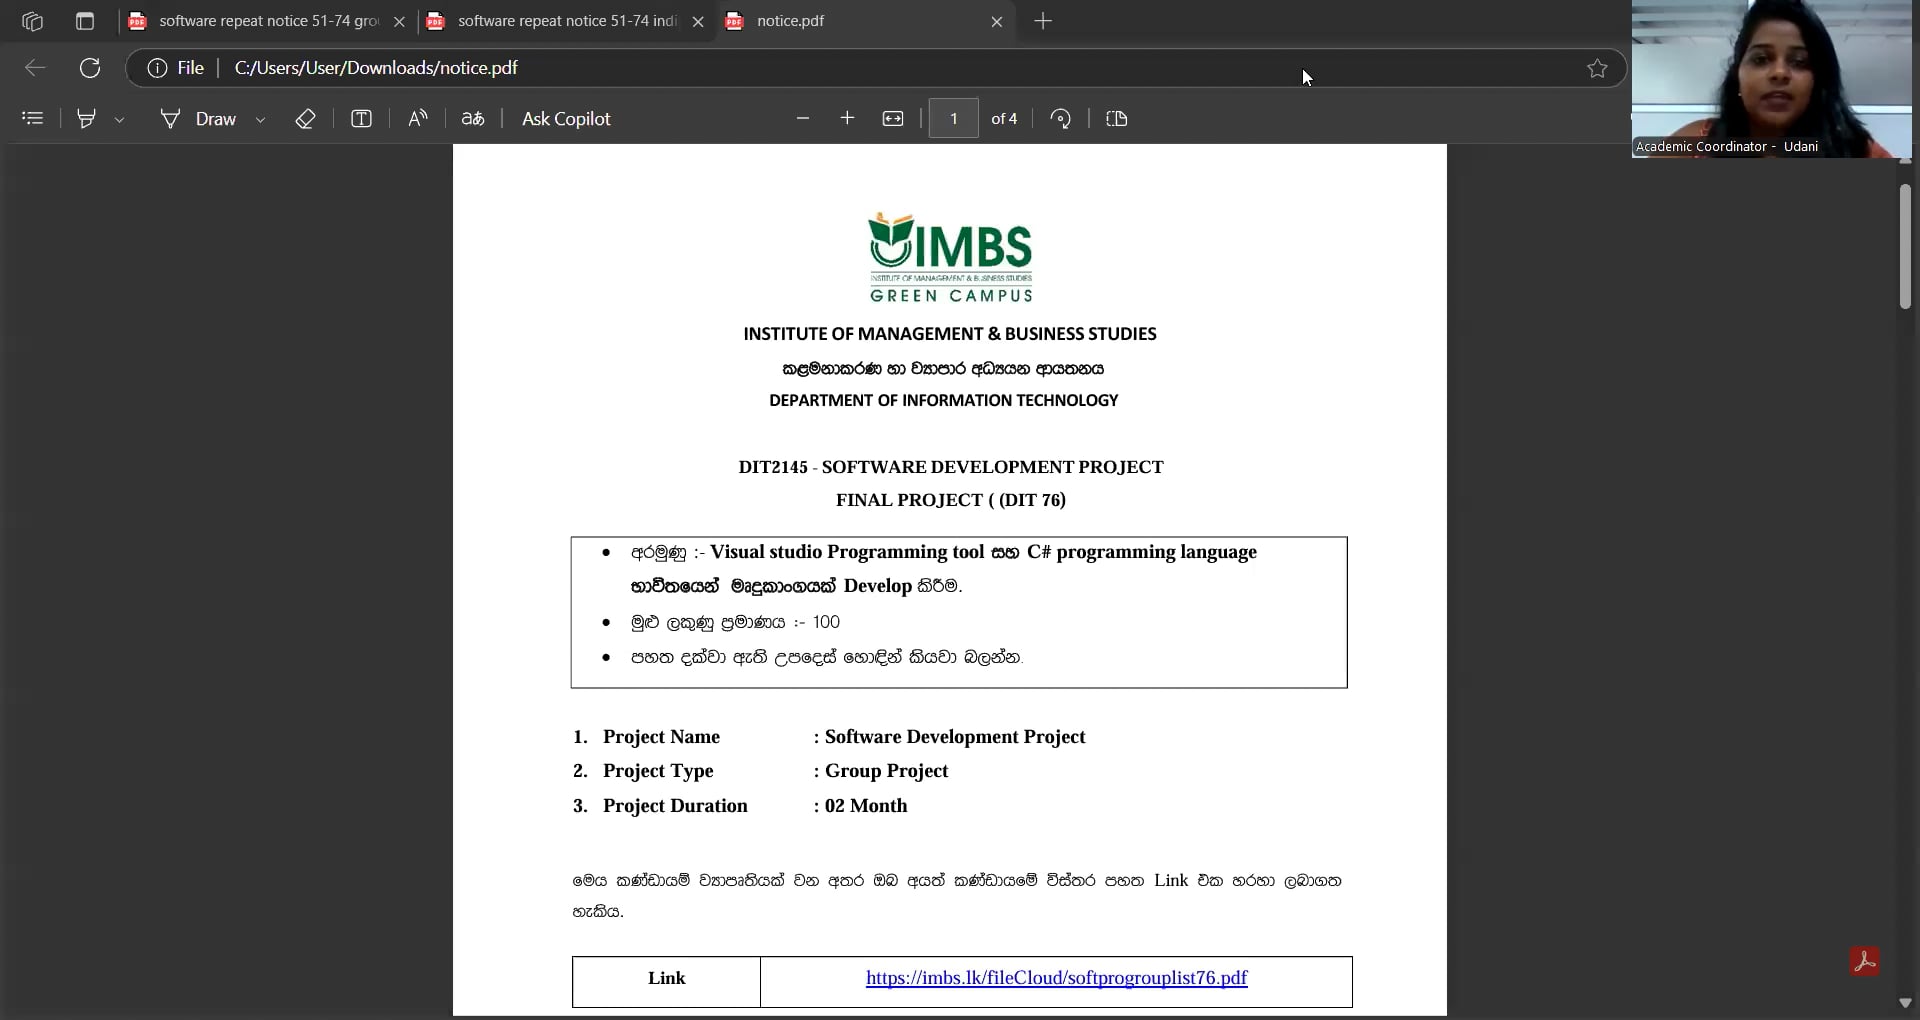1920x1020 pixels.
Task: Select the highlighter tool
Action: click(86, 118)
